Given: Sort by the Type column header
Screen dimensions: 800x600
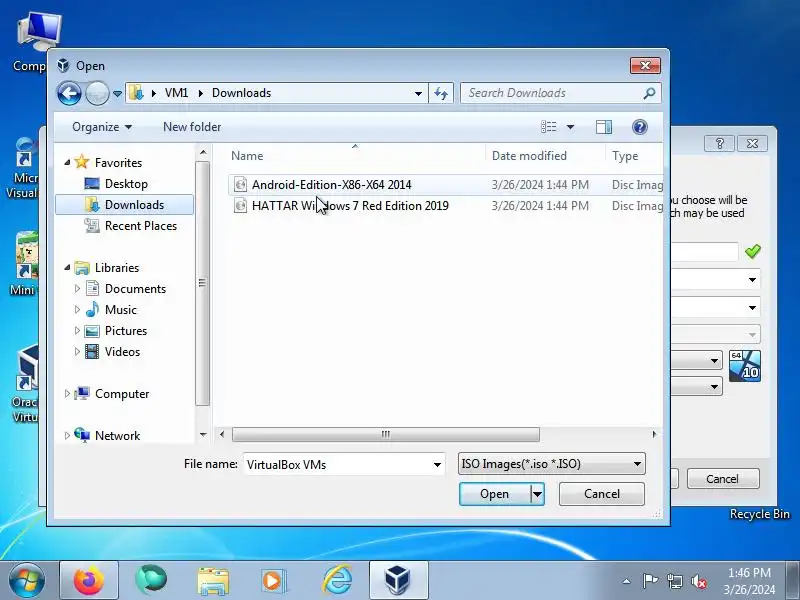Looking at the screenshot, I should click(625, 156).
